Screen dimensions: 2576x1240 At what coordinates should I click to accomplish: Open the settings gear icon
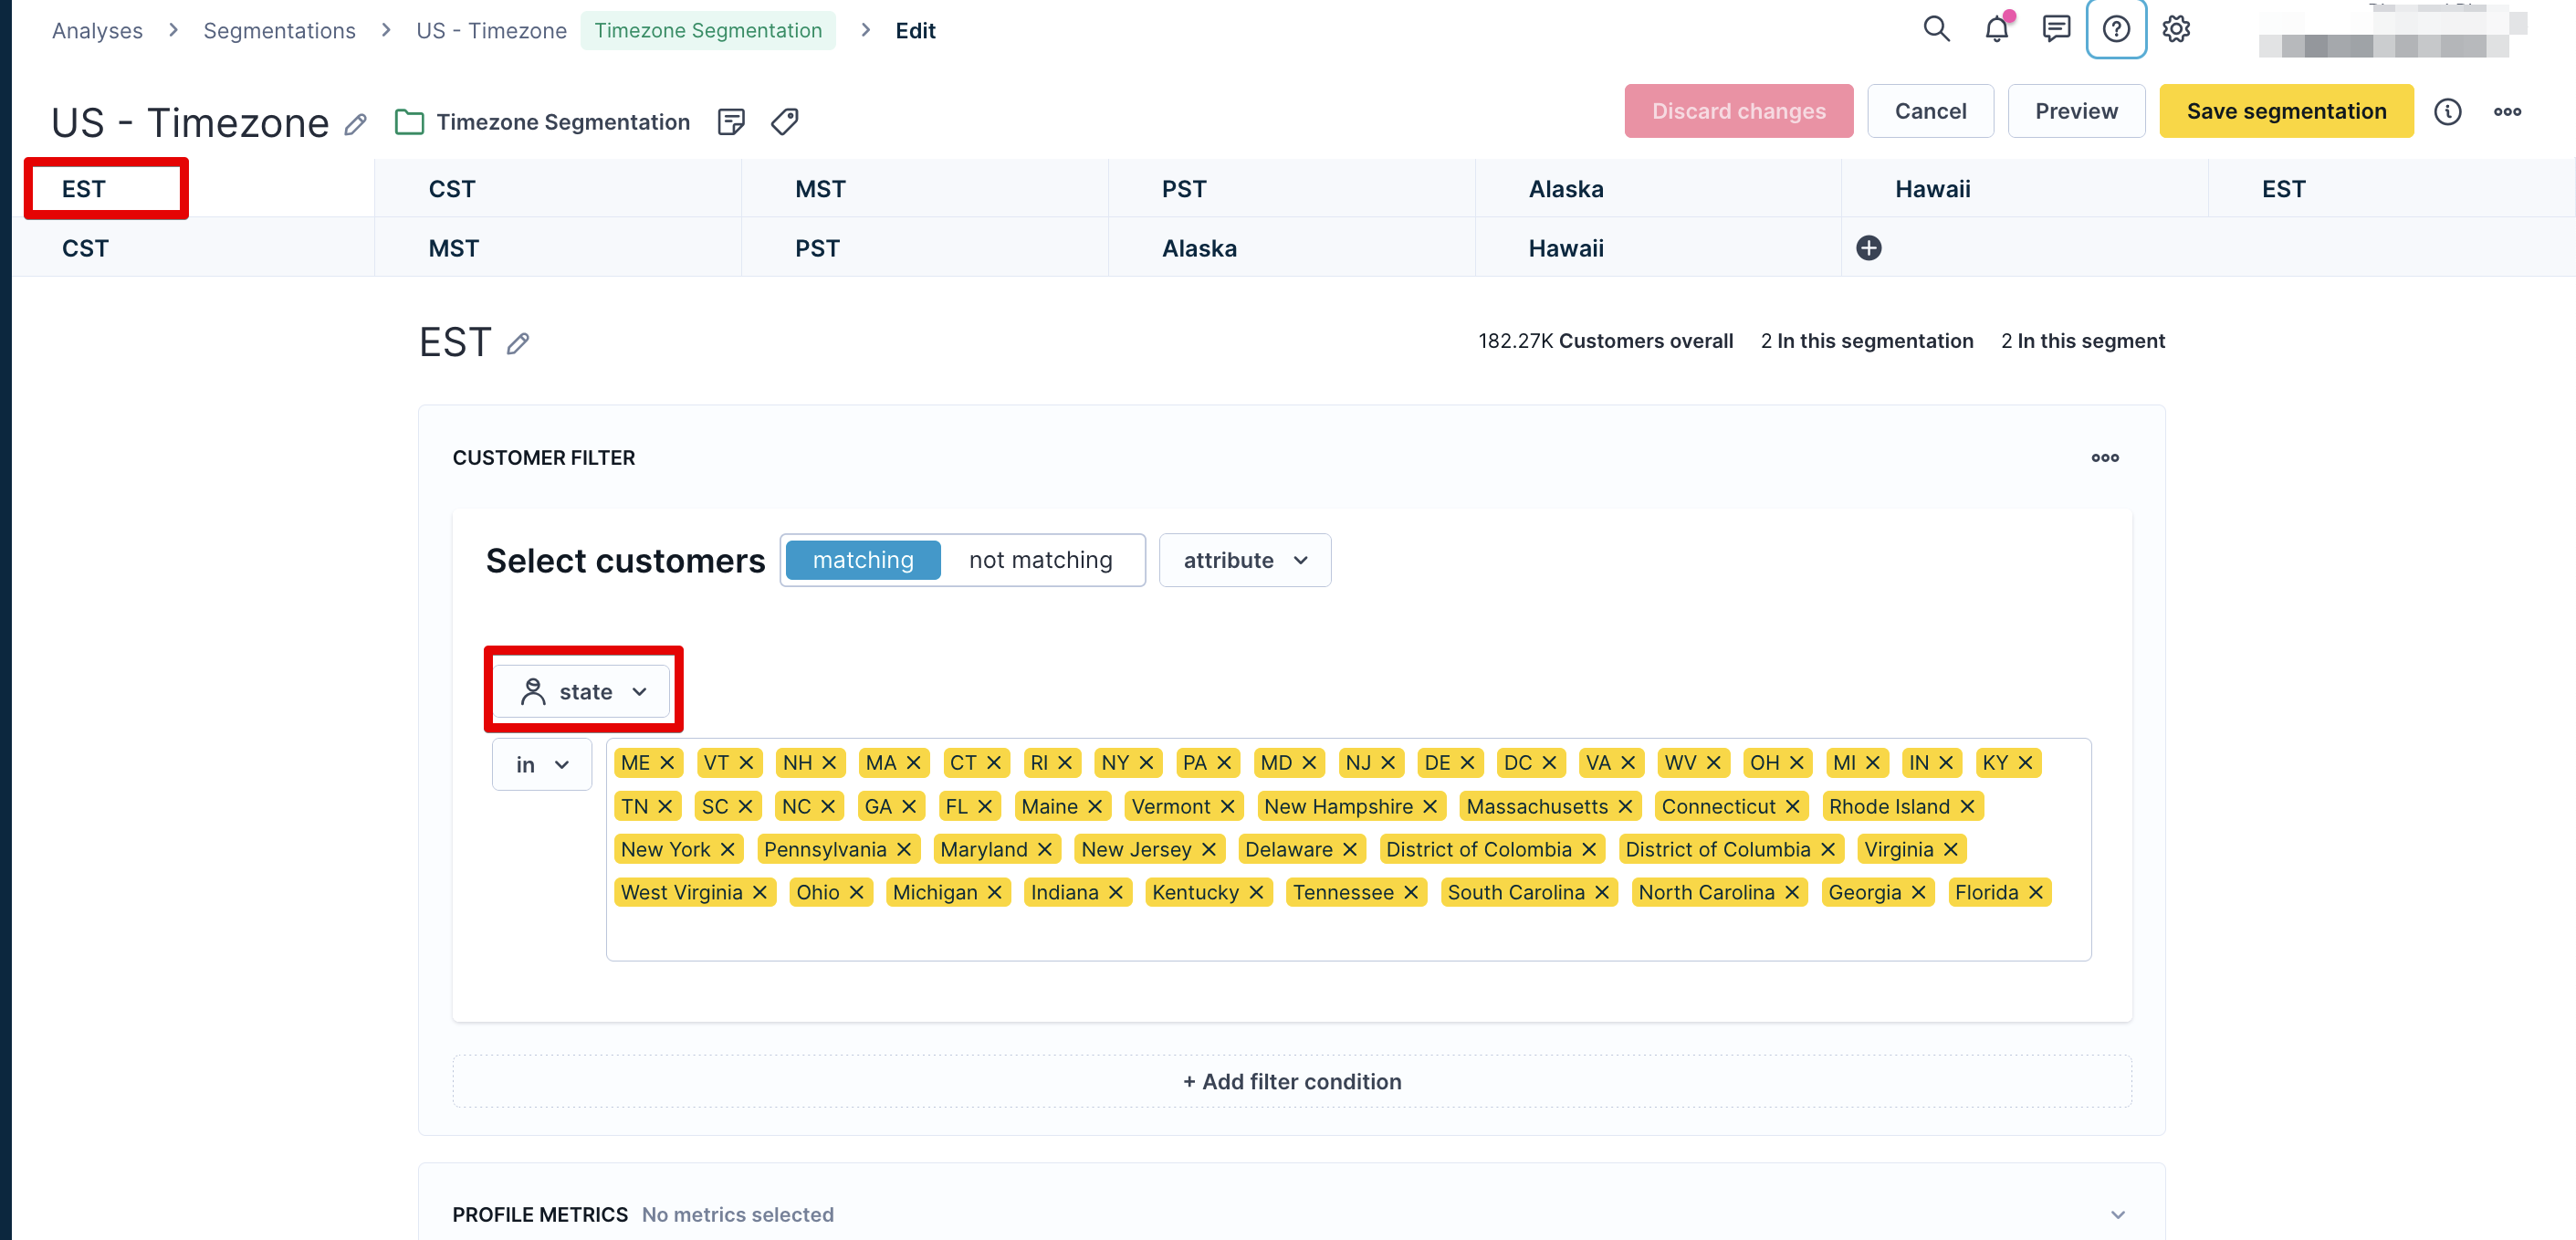point(2176,29)
